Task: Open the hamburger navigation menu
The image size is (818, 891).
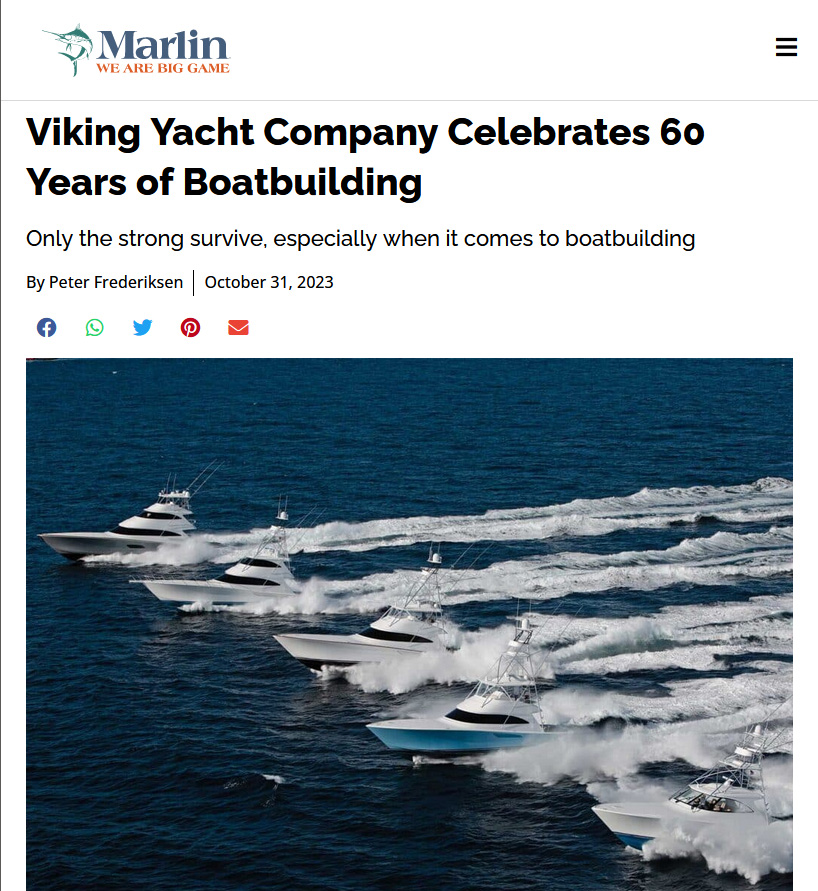Action: coord(786,47)
